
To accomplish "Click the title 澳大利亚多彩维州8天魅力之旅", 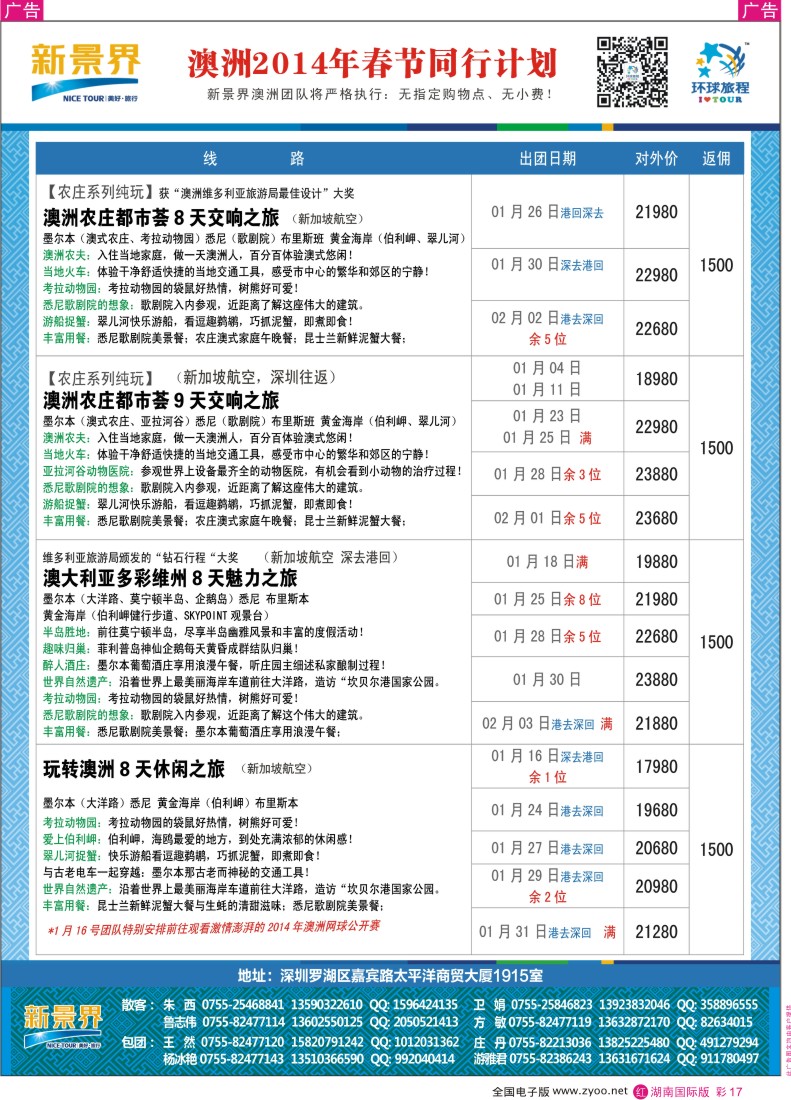I will 170,578.
